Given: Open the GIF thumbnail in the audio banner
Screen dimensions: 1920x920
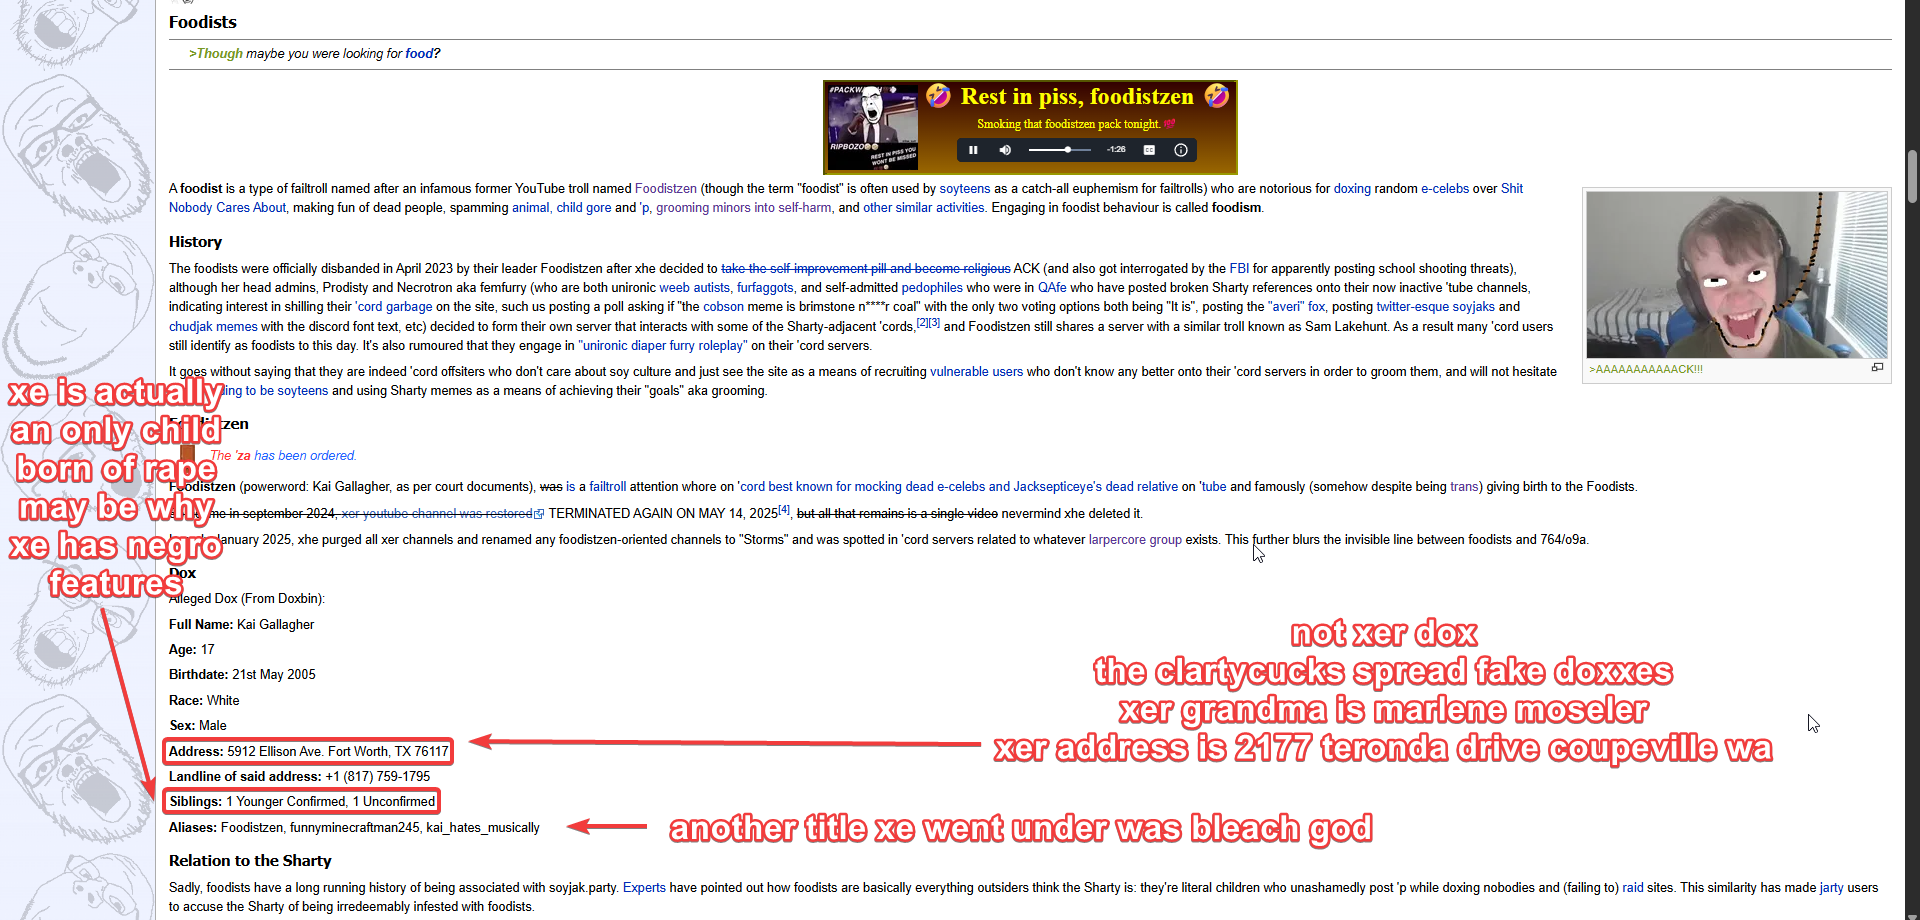Looking at the screenshot, I should (x=873, y=127).
